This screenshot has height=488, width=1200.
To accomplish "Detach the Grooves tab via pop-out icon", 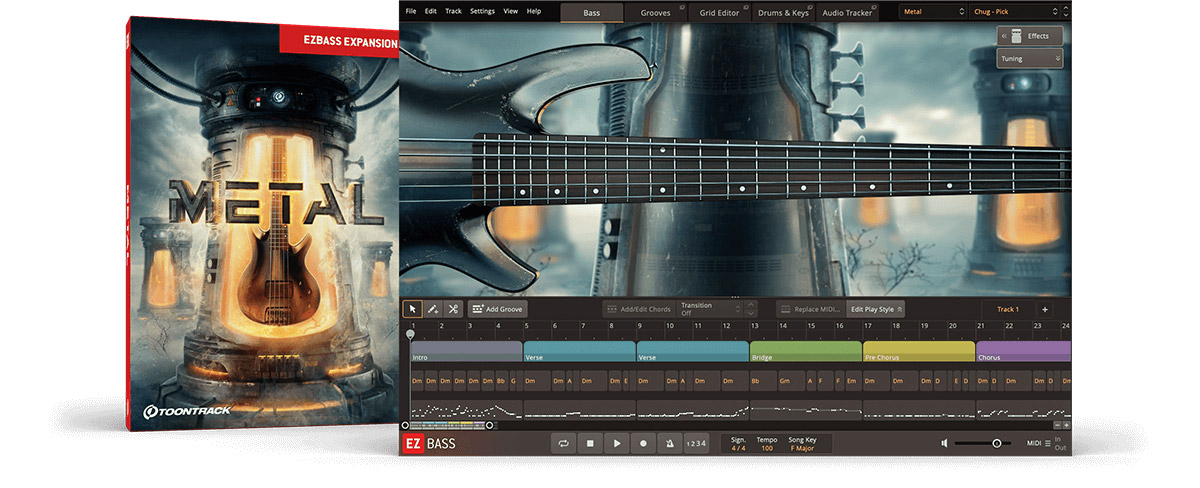I will 682,7.
